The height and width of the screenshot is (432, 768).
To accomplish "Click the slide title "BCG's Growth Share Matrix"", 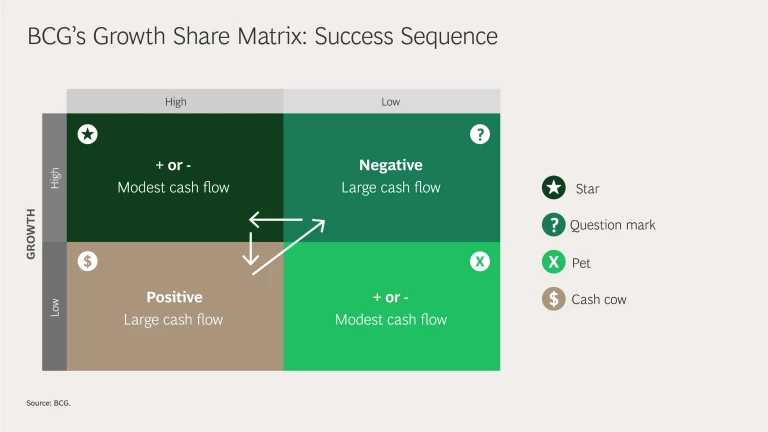I will 262,37.
